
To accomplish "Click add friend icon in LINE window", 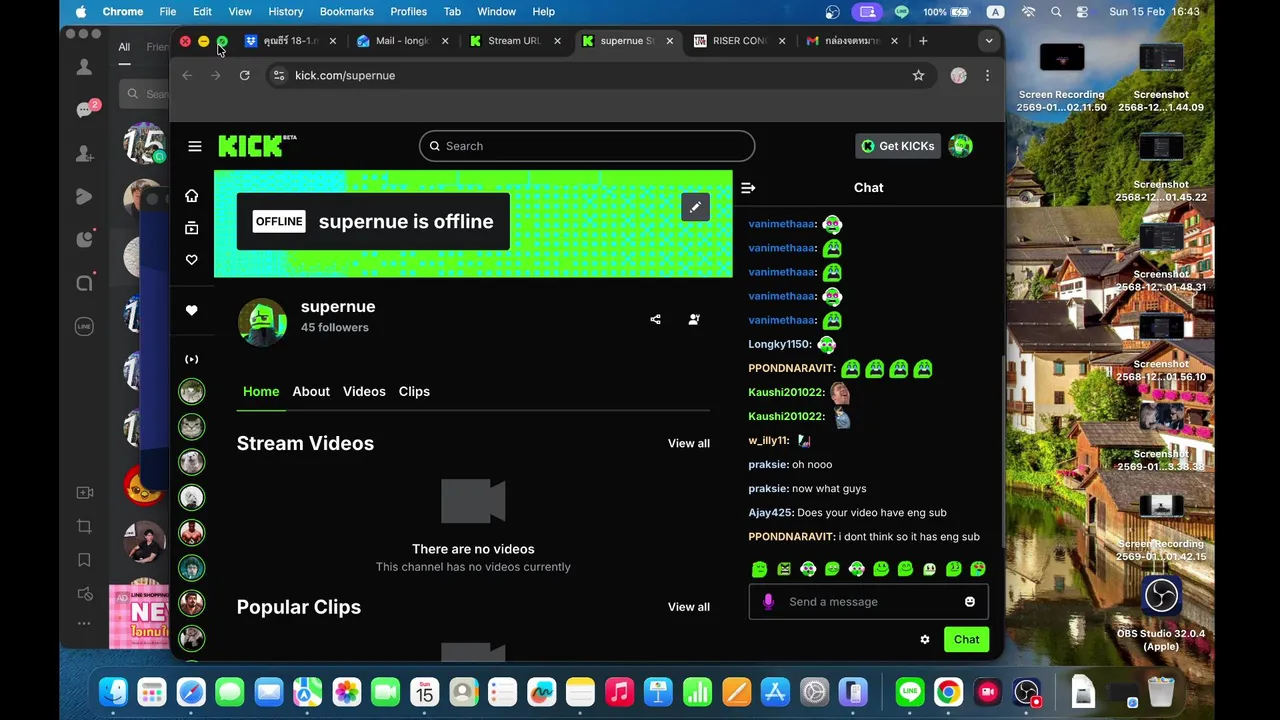I will 85,154.
